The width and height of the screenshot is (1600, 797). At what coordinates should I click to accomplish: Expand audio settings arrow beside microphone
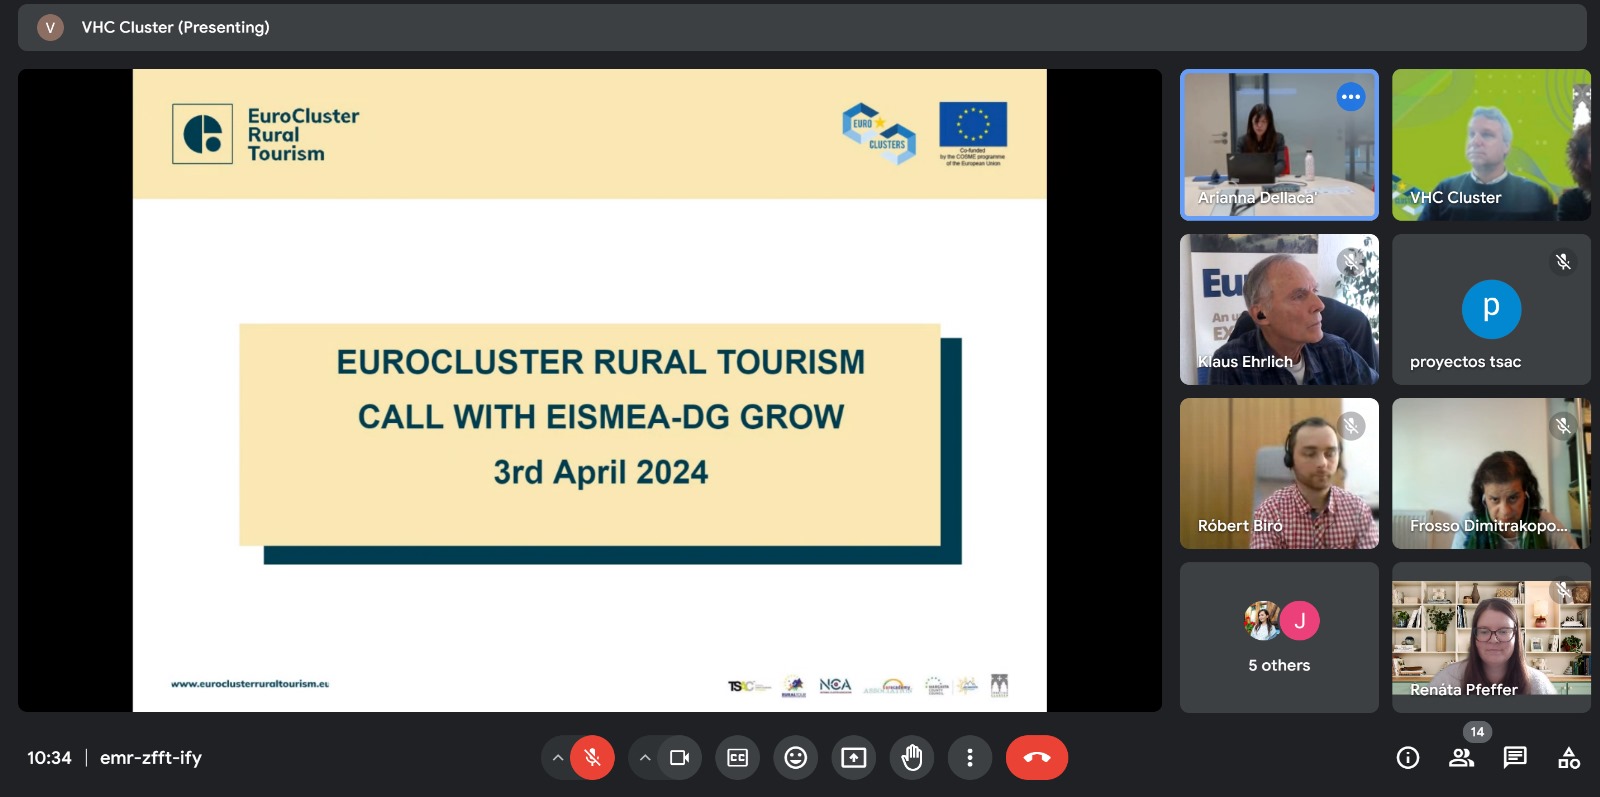point(558,758)
